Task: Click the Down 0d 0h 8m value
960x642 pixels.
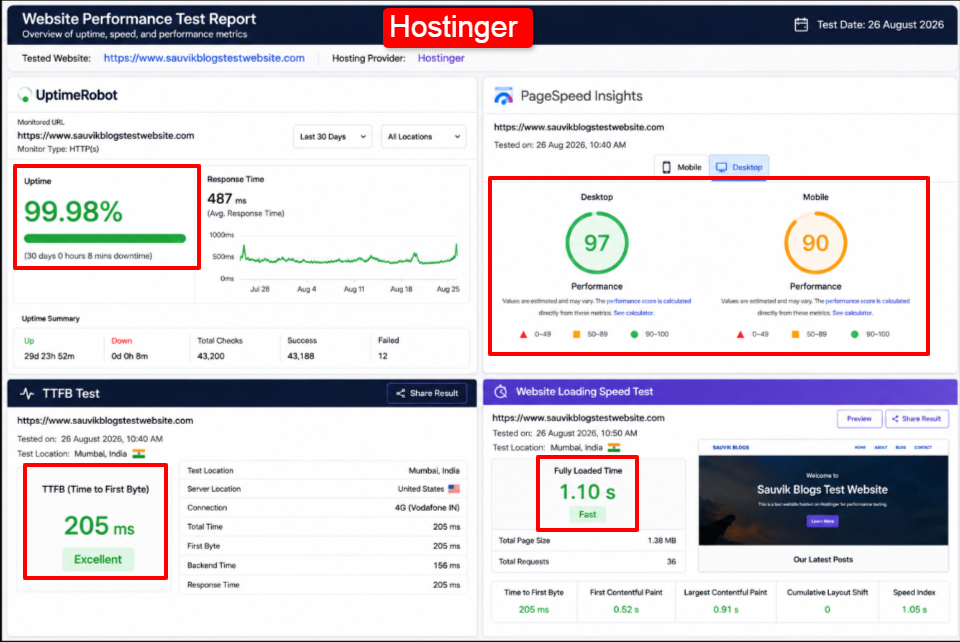Action: point(129,356)
